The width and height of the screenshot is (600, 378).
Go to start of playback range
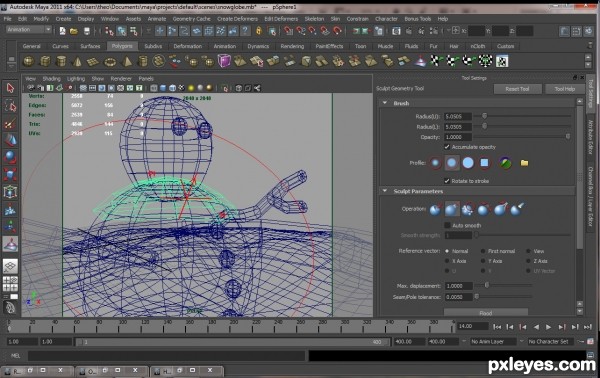(497, 327)
